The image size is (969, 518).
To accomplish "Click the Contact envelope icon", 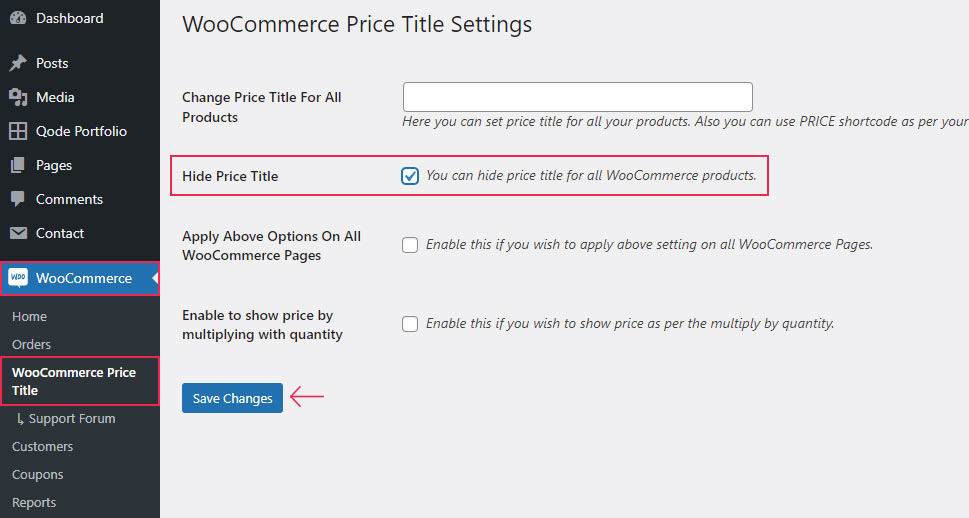I will coord(18,233).
